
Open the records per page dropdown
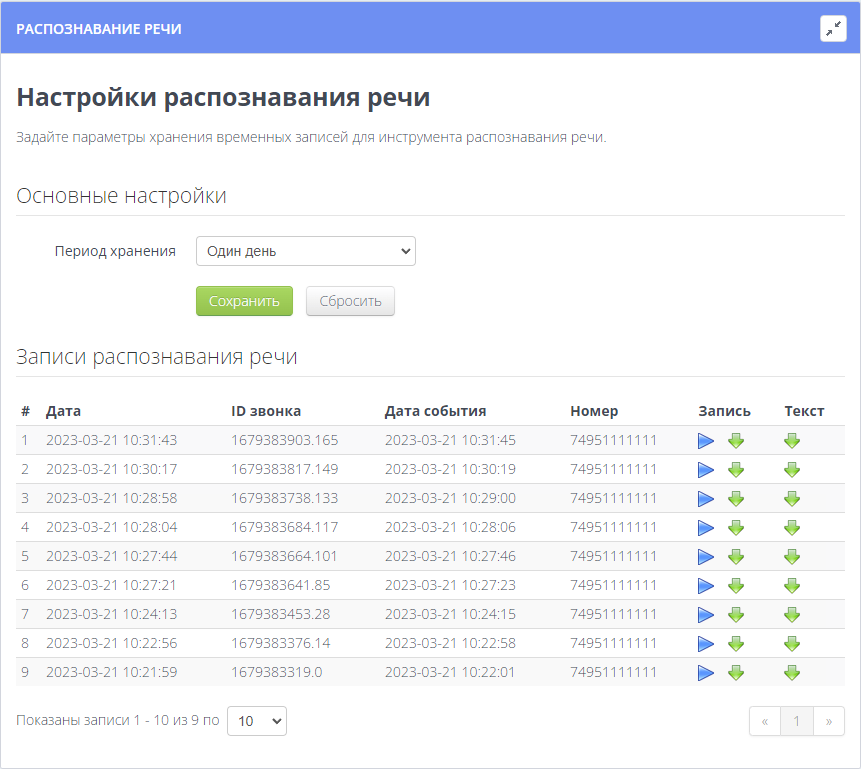(257, 720)
